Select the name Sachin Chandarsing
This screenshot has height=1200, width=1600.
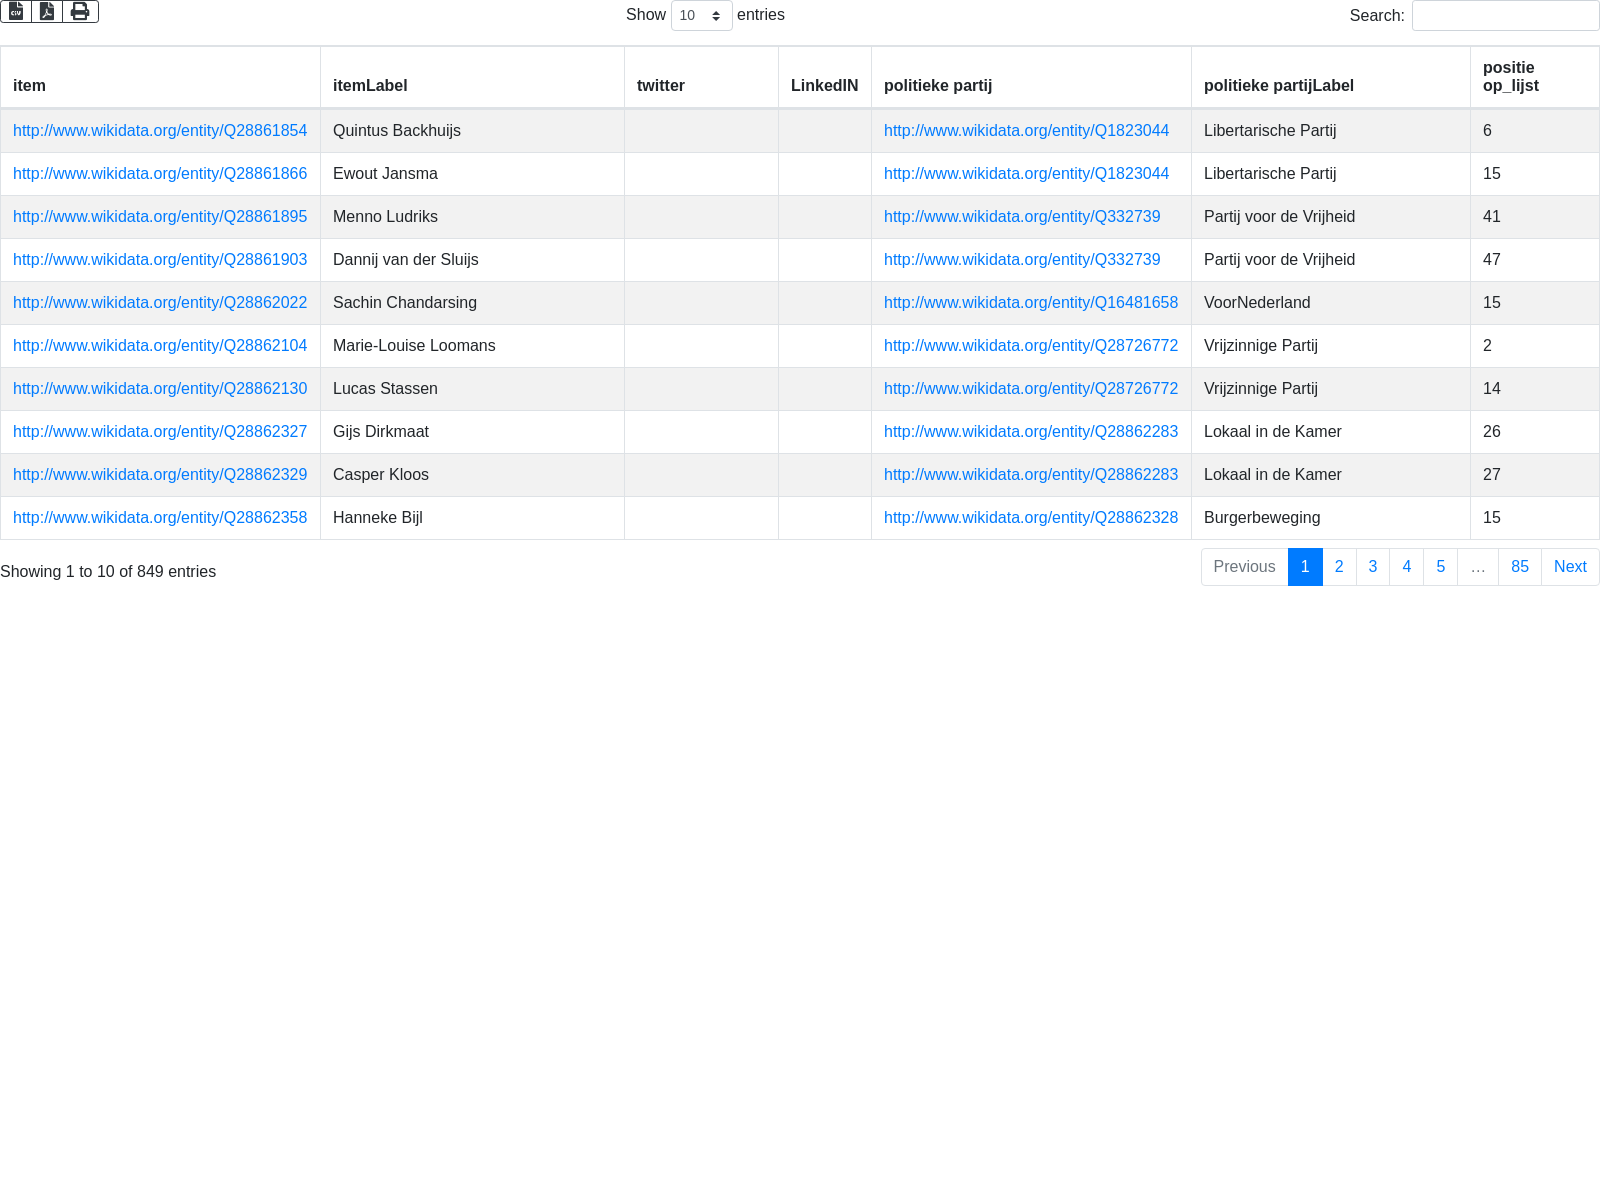tap(405, 303)
